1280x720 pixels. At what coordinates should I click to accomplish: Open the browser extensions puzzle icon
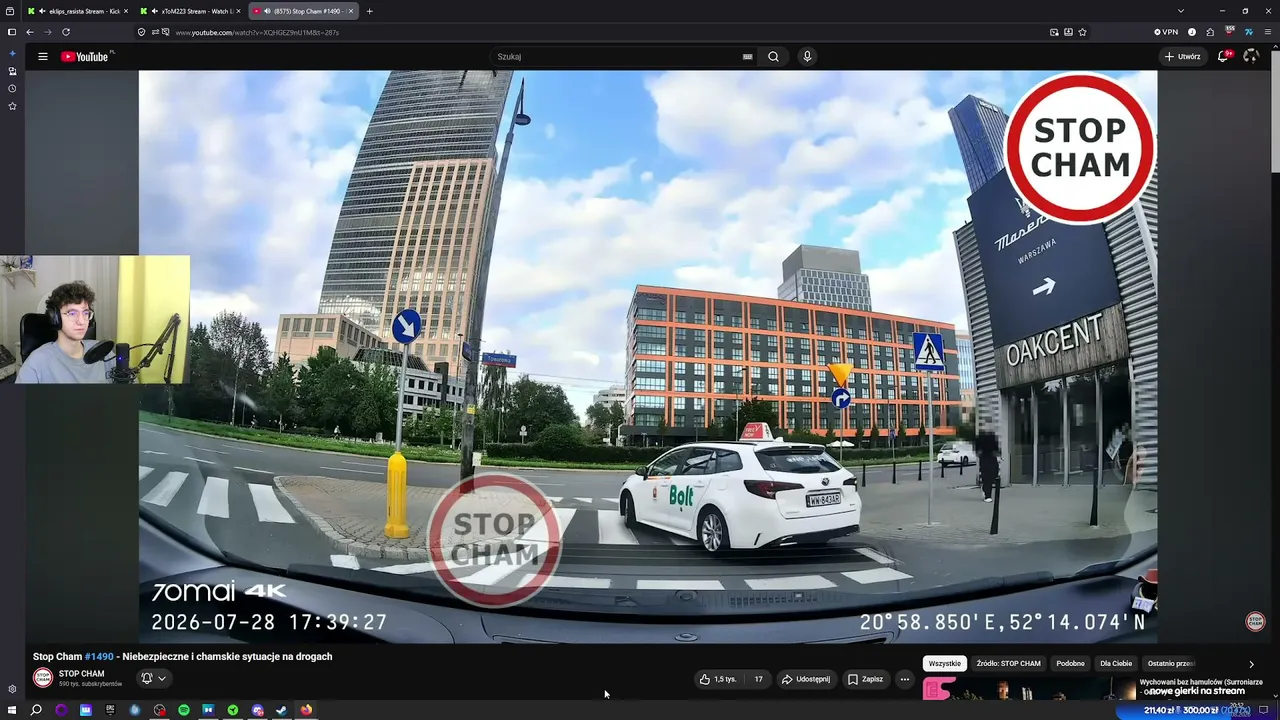[x=1210, y=32]
